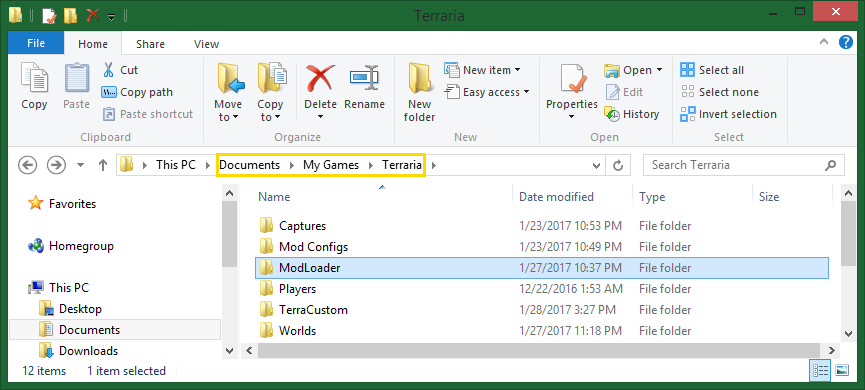Open recent locations dropdown arrow

coord(81,164)
